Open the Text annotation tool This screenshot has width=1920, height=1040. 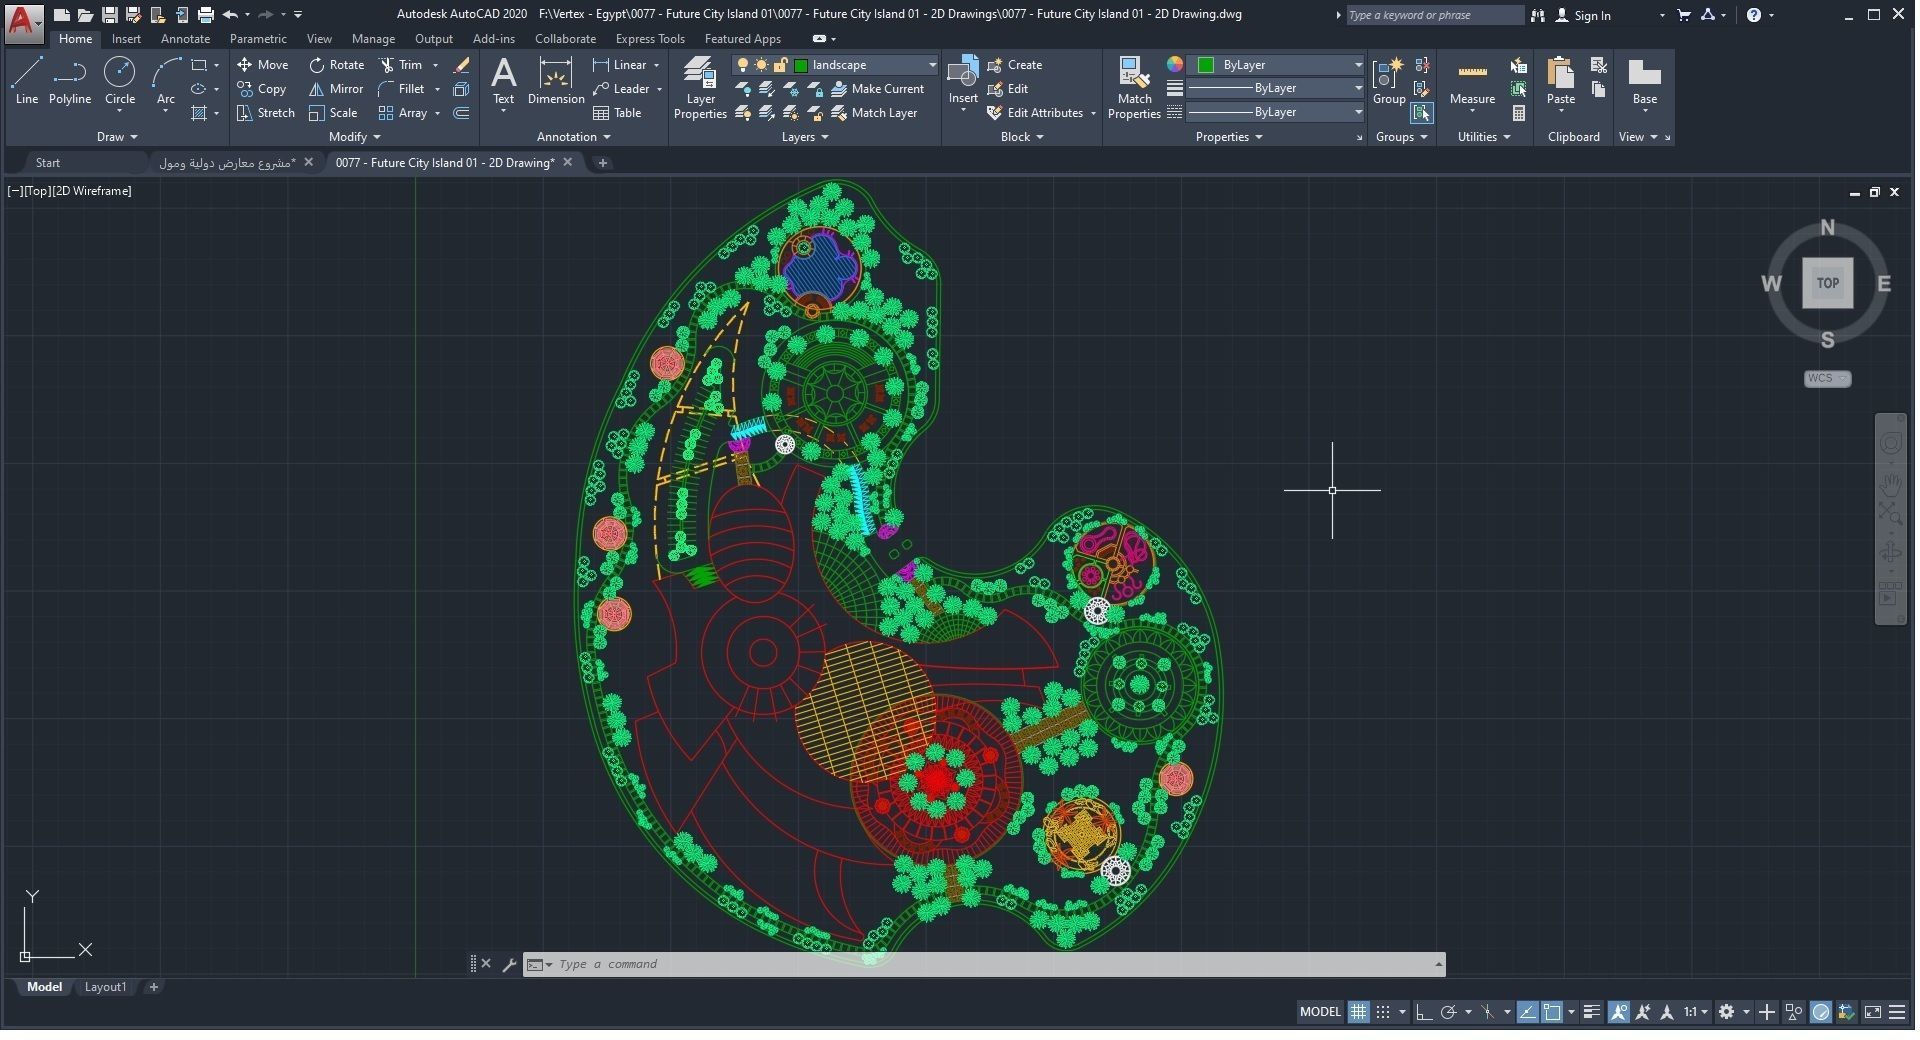[504, 81]
